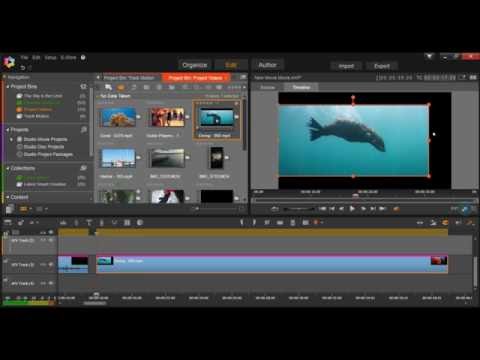The height and width of the screenshot is (360, 480).
Task: Click the timeline mark in icon
Action: (x=242, y=222)
